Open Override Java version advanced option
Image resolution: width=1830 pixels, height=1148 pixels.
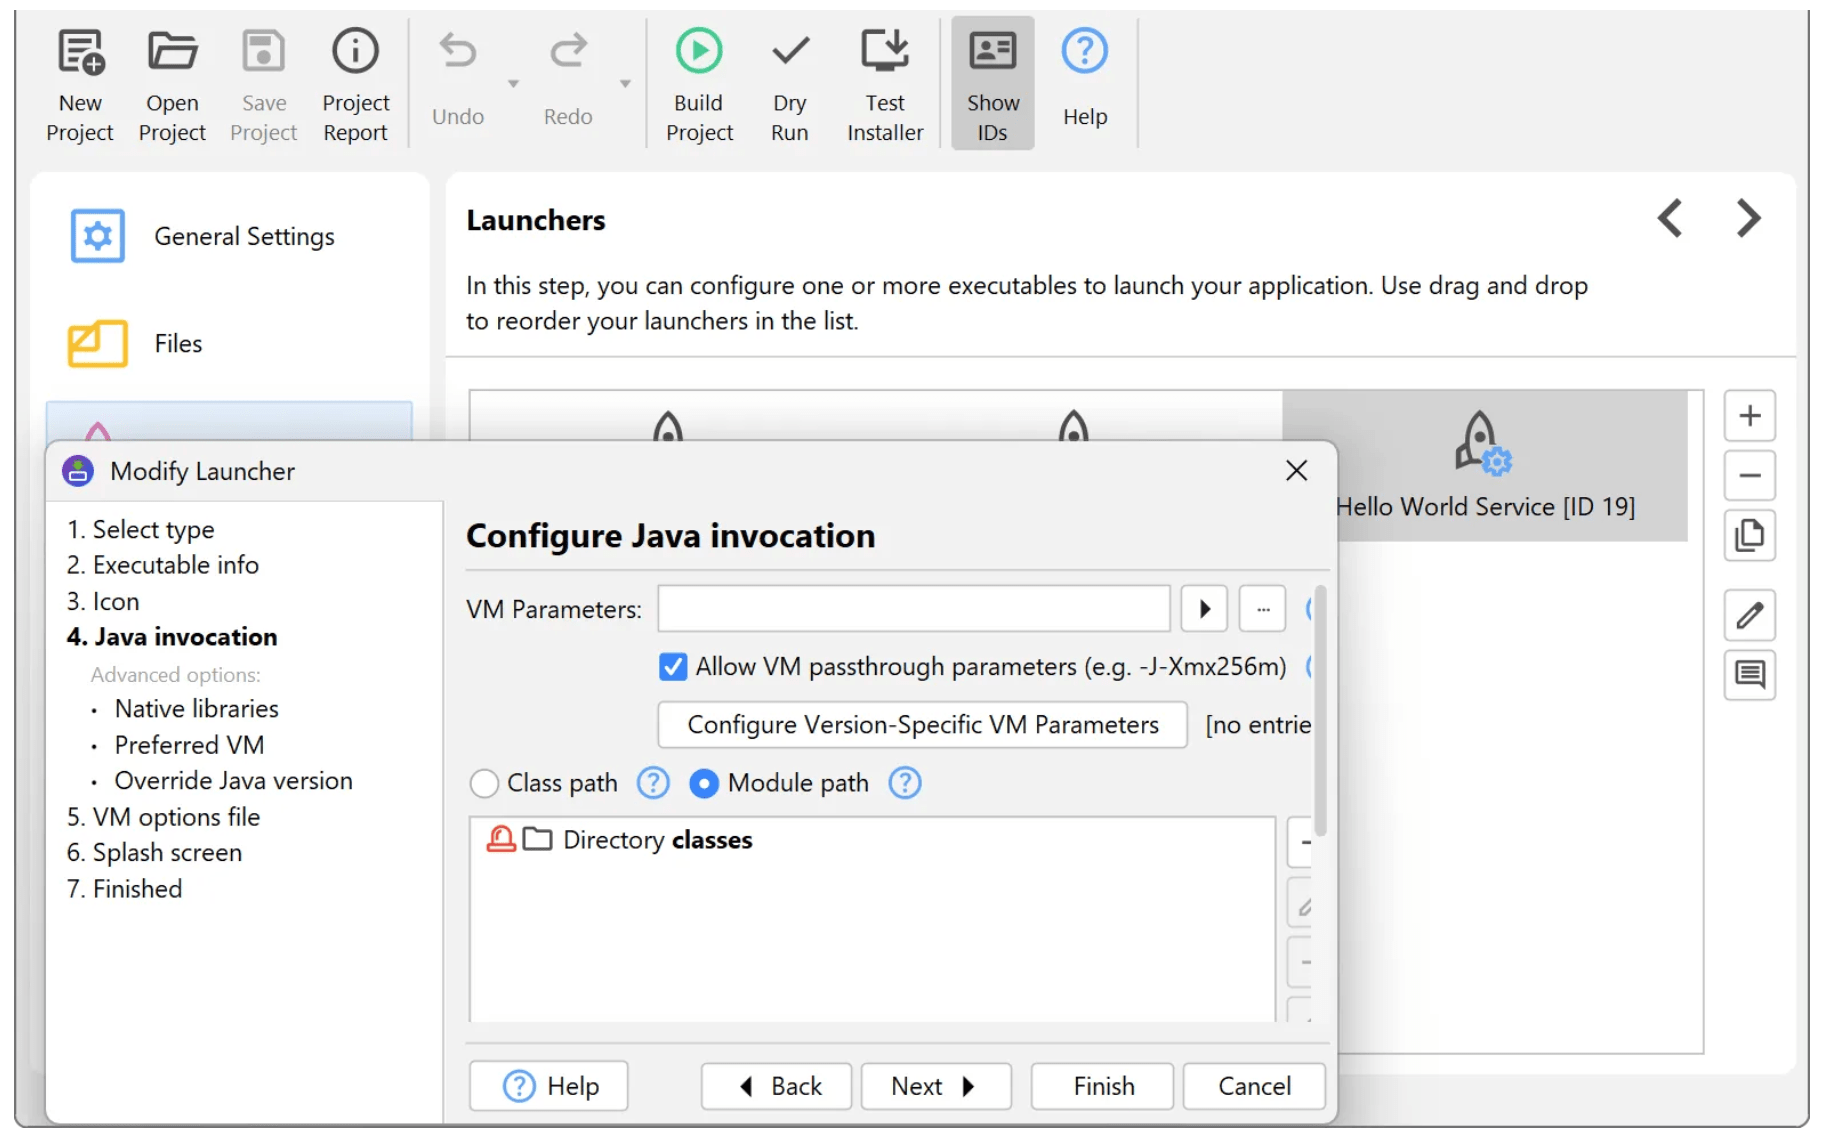[x=233, y=781]
